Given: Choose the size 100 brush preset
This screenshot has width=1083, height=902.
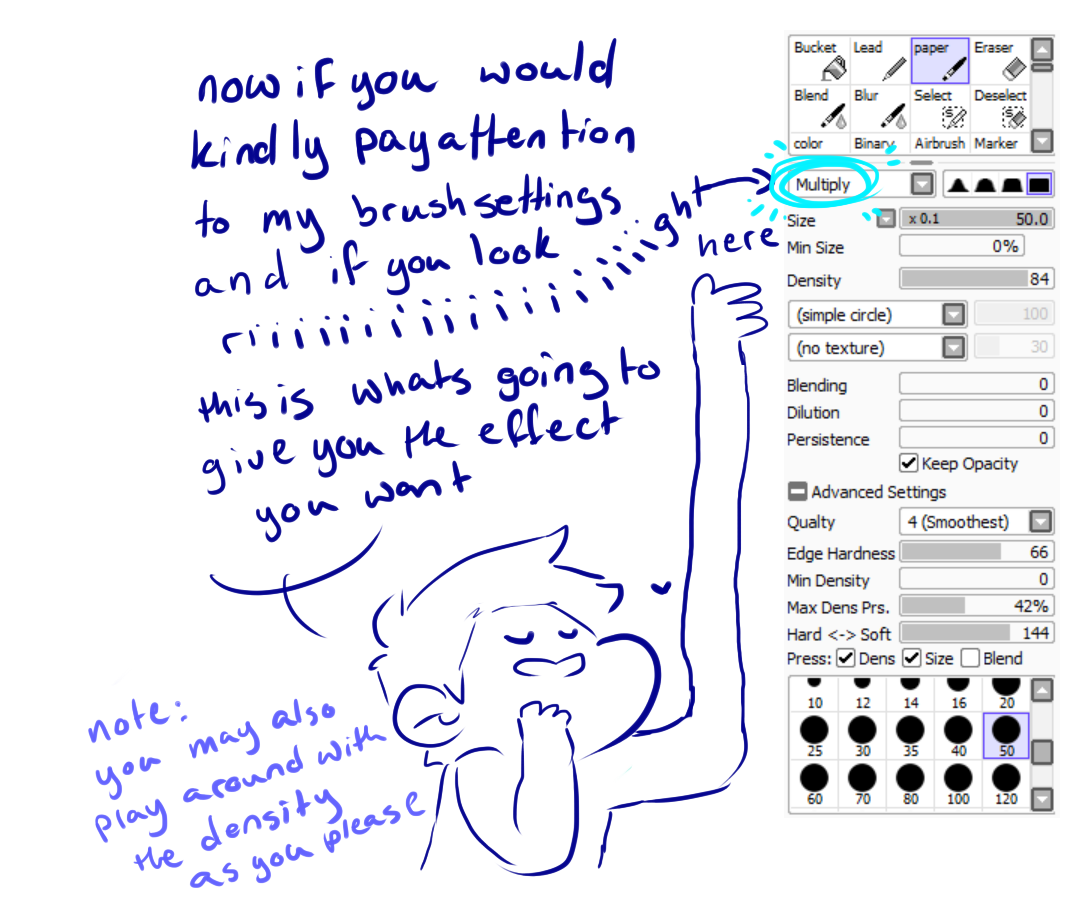Looking at the screenshot, I should (959, 783).
